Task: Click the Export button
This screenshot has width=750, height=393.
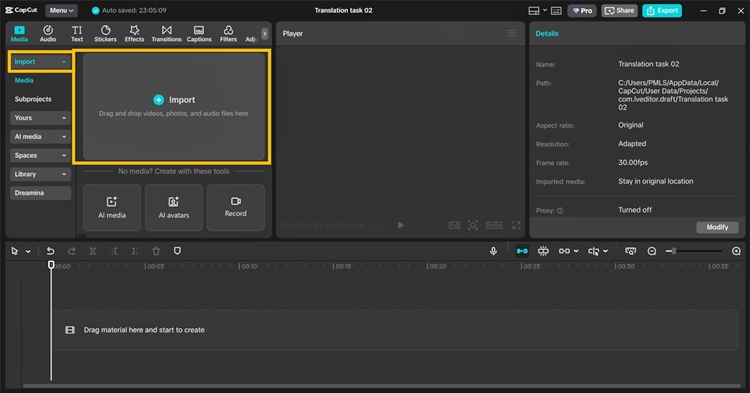Action: [x=662, y=11]
